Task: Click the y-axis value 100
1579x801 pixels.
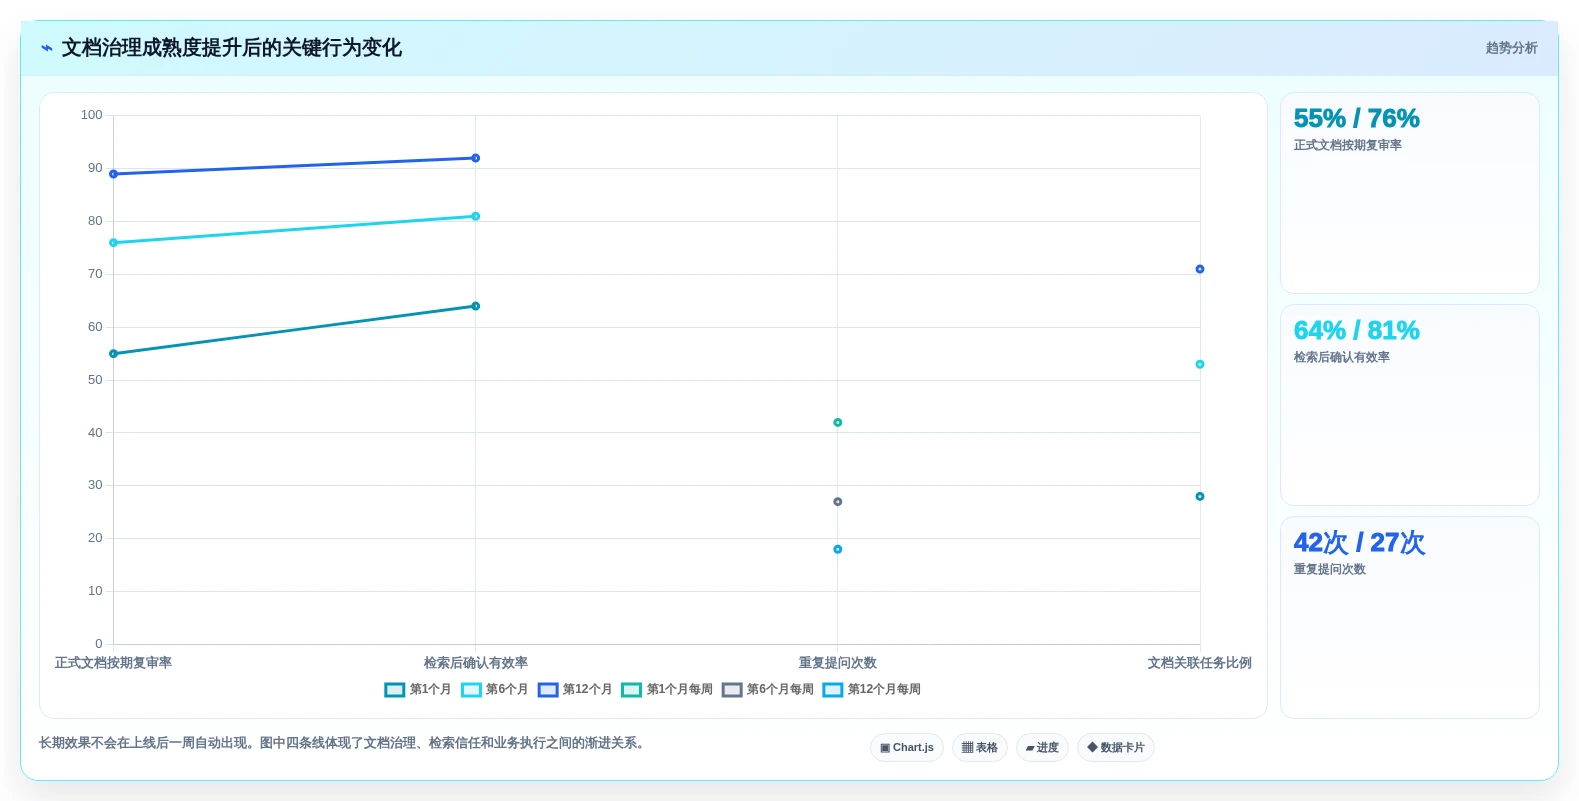Action: [x=92, y=115]
